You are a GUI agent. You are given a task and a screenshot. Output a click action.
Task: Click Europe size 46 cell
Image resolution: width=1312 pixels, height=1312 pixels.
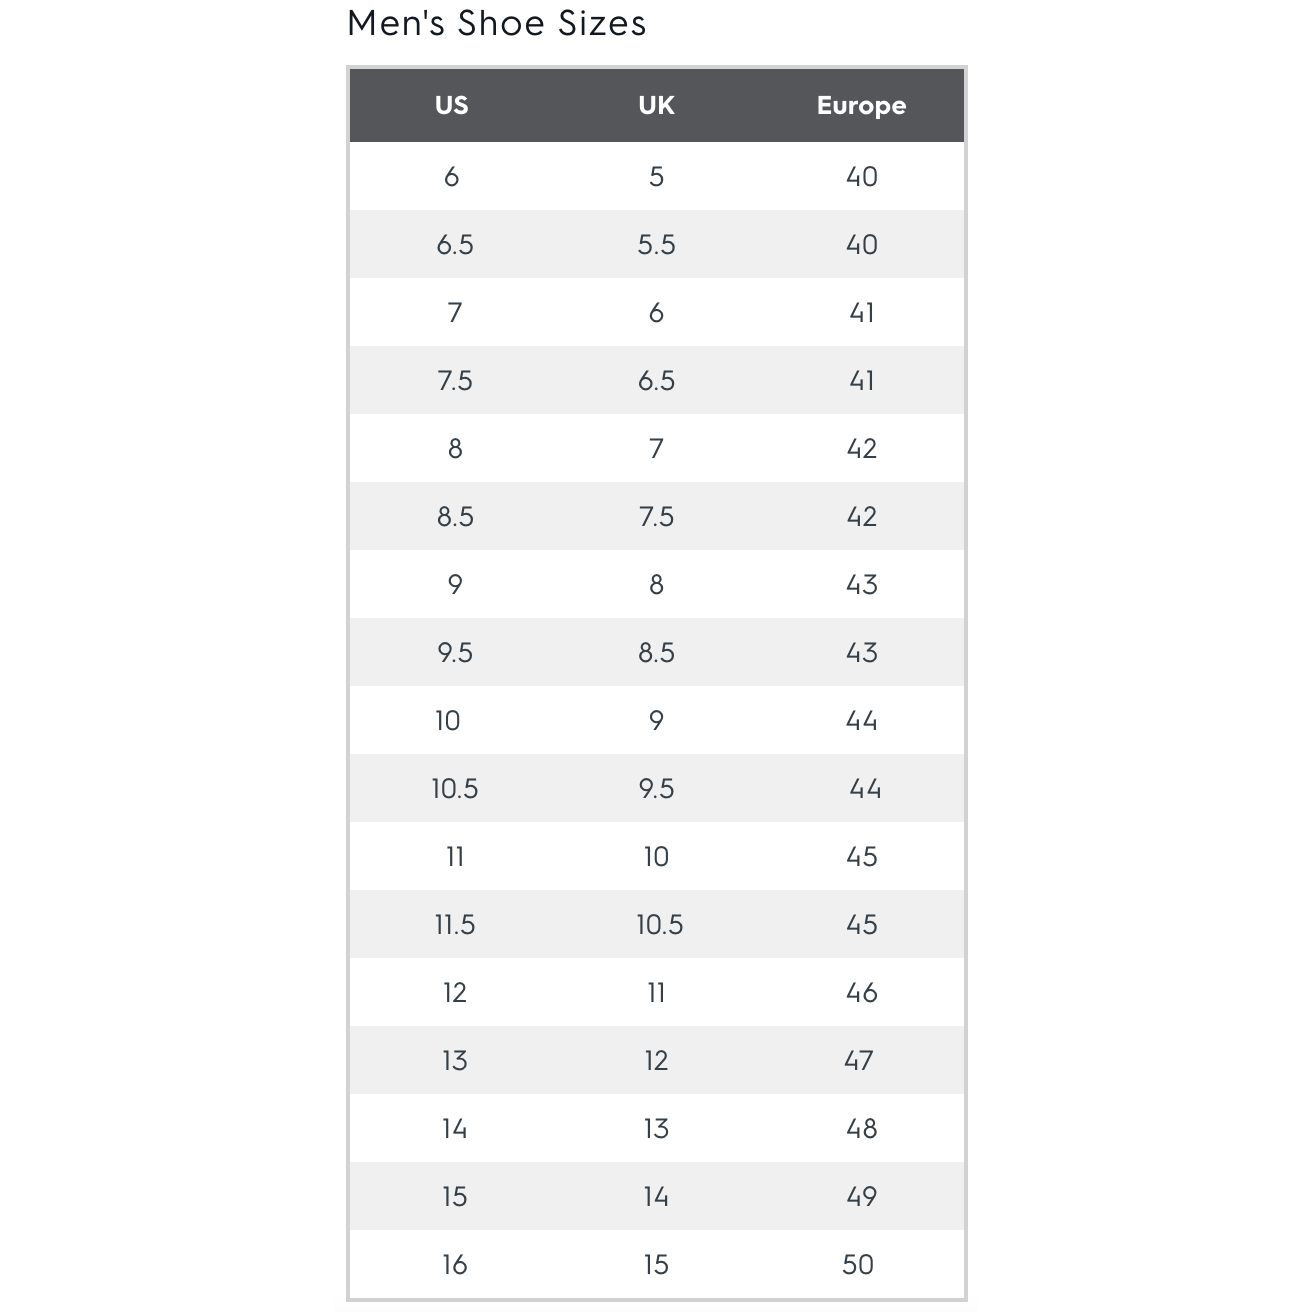coord(861,993)
